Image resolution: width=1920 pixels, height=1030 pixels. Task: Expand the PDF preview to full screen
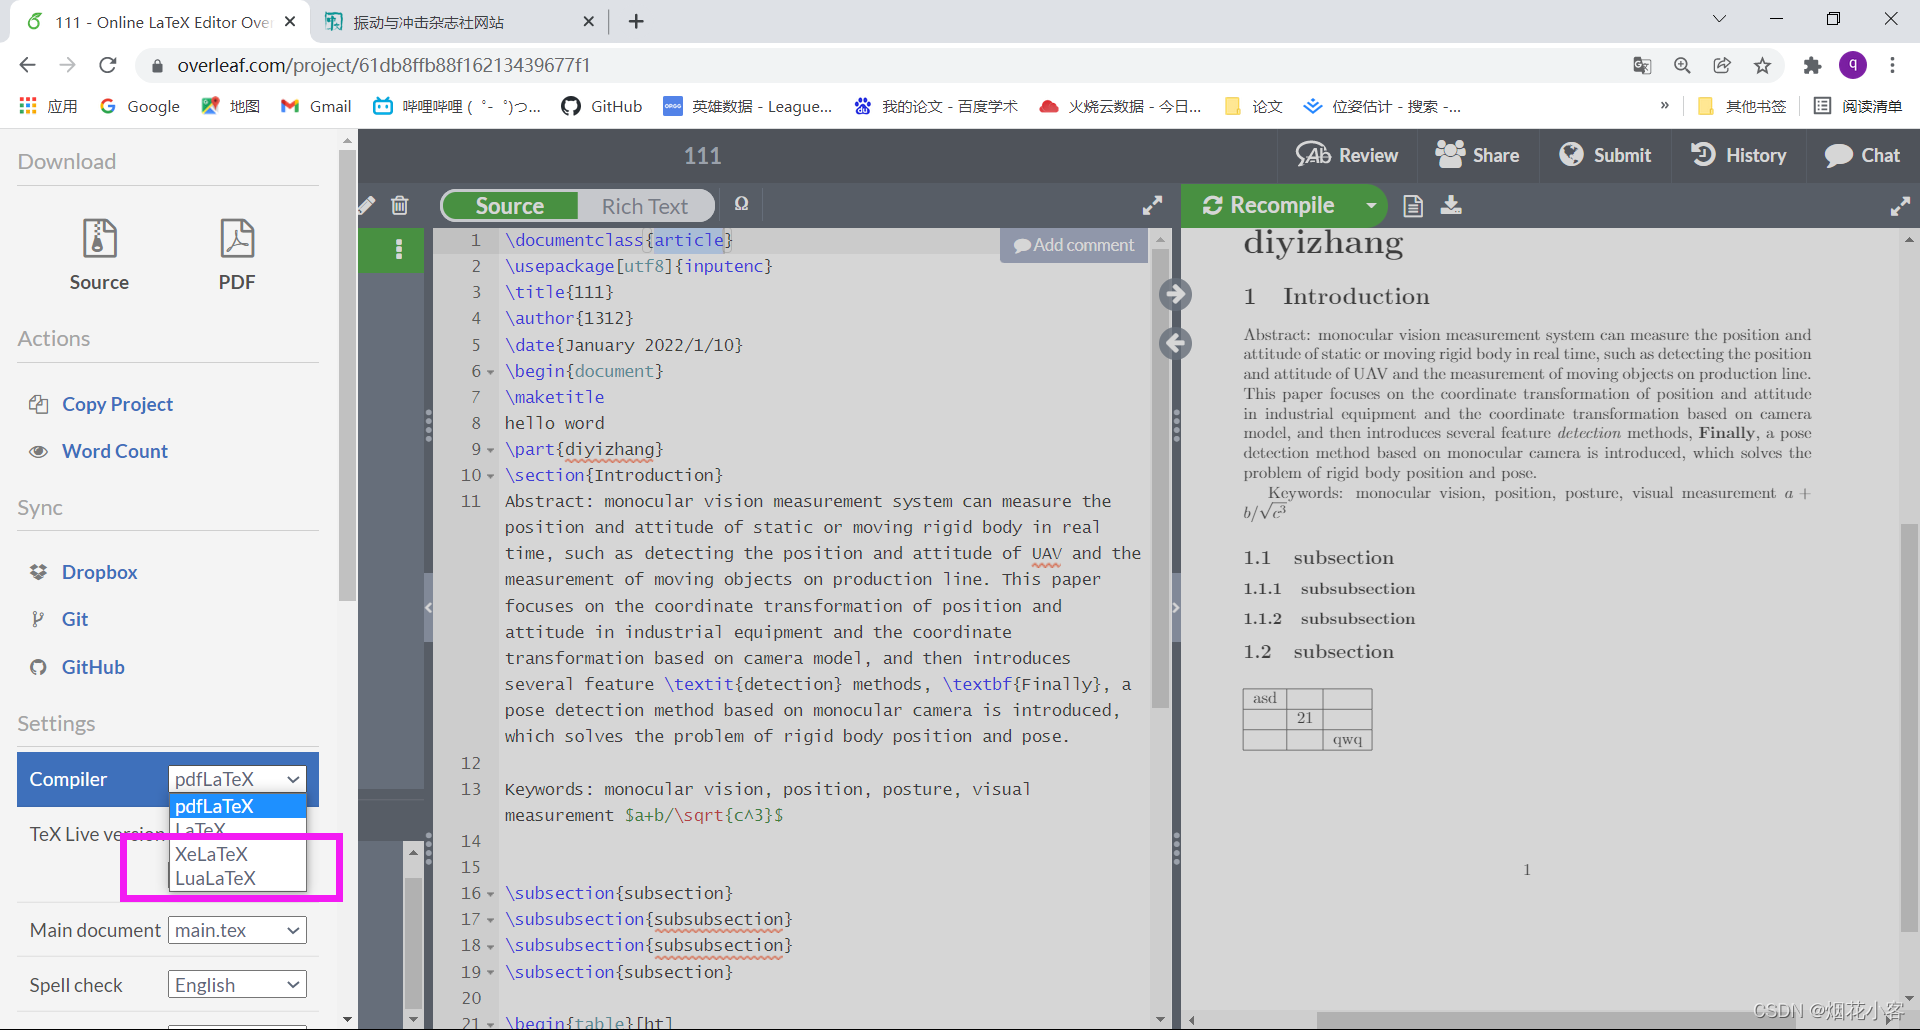pyautogui.click(x=1900, y=206)
